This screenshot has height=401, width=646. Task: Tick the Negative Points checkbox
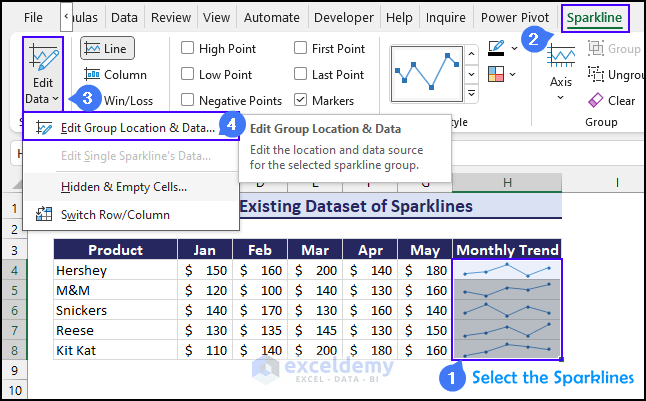tap(188, 100)
